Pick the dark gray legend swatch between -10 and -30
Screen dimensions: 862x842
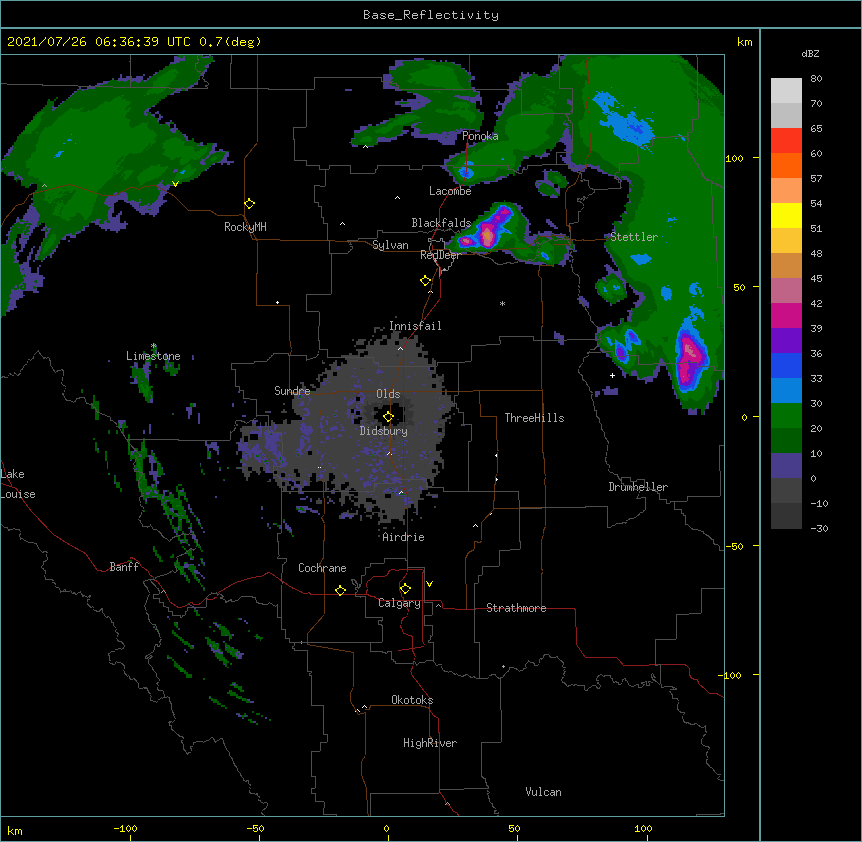(x=786, y=516)
